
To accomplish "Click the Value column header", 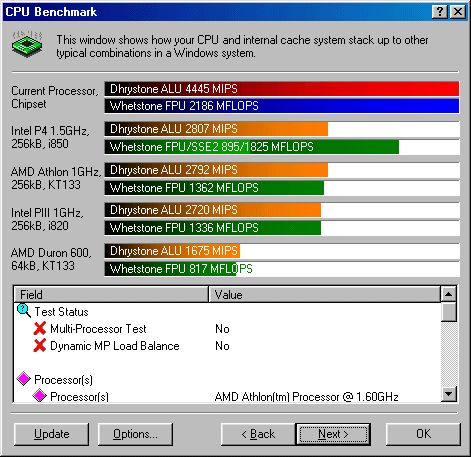I will (x=324, y=294).
